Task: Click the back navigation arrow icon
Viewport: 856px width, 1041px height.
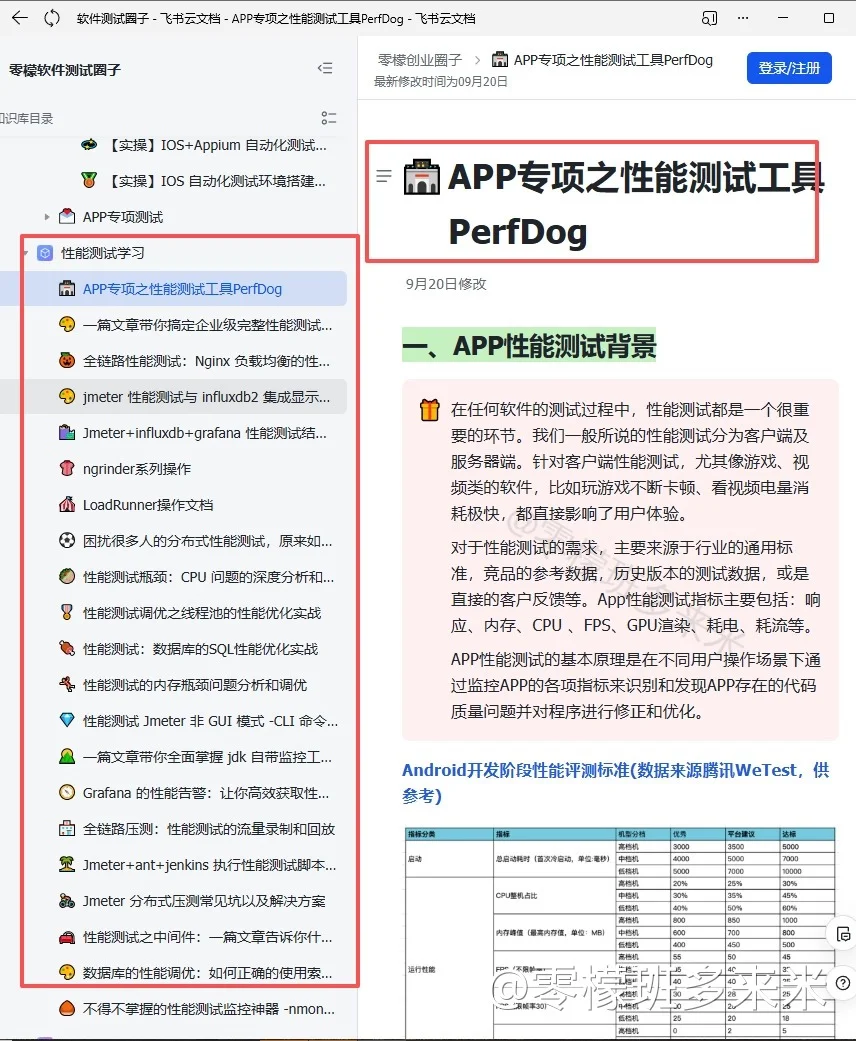Action: (x=20, y=18)
